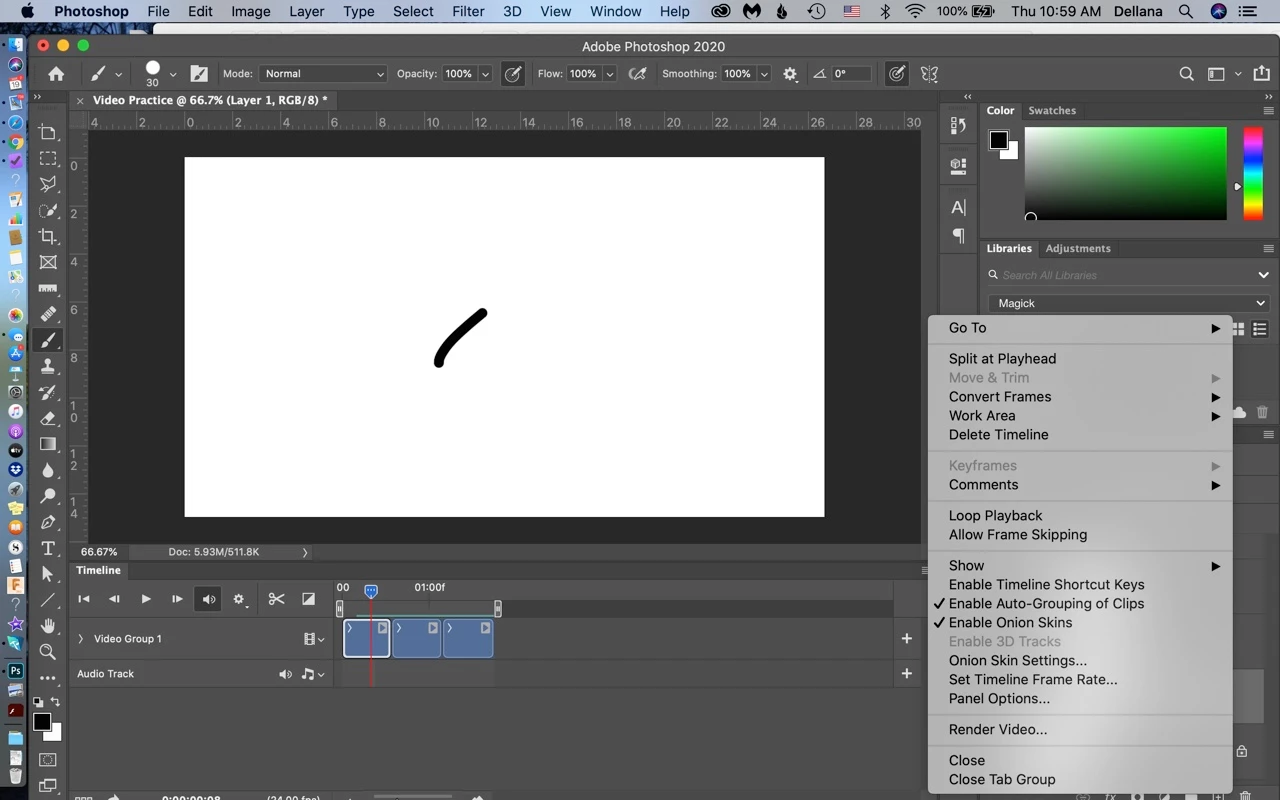Add media to Video Group 1 plus button
The width and height of the screenshot is (1280, 800).
907,639
